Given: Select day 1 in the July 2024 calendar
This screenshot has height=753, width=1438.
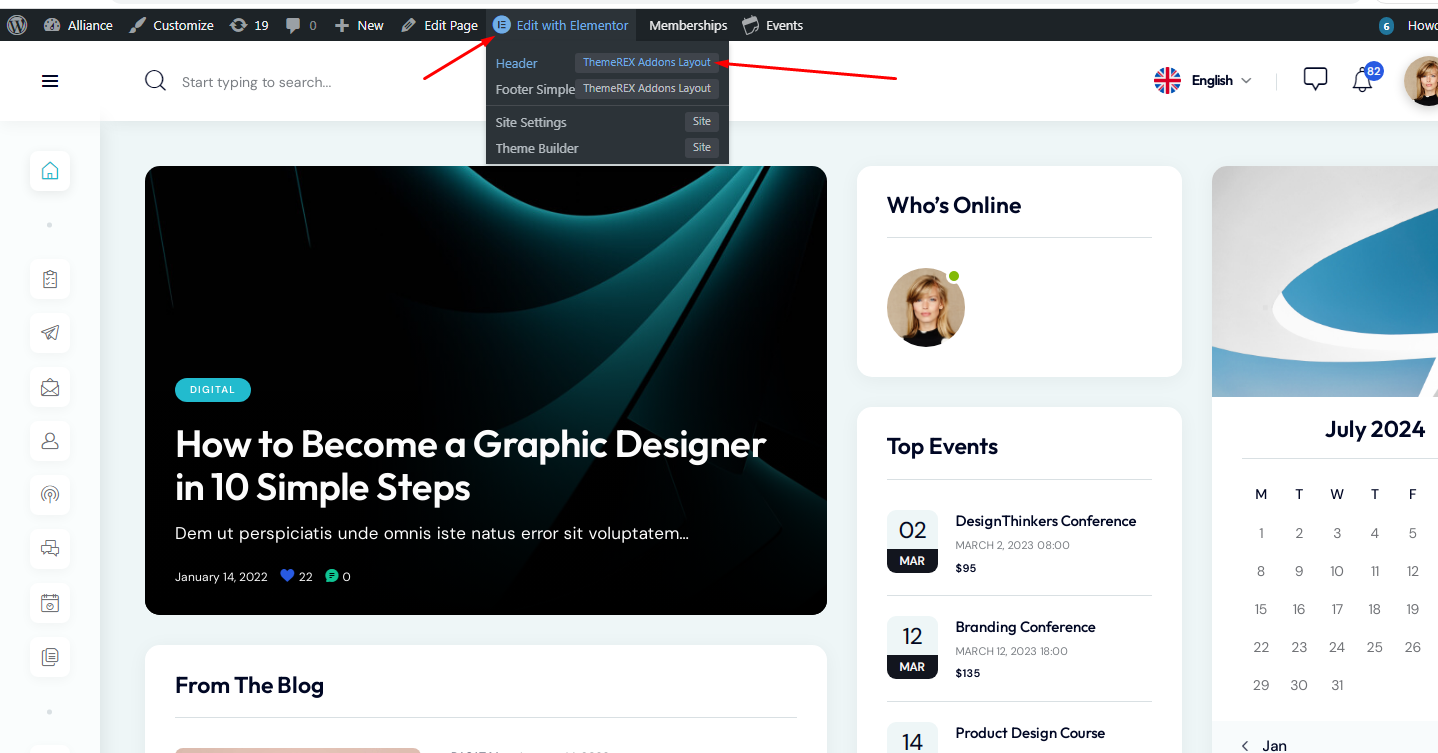Looking at the screenshot, I should tap(1261, 533).
